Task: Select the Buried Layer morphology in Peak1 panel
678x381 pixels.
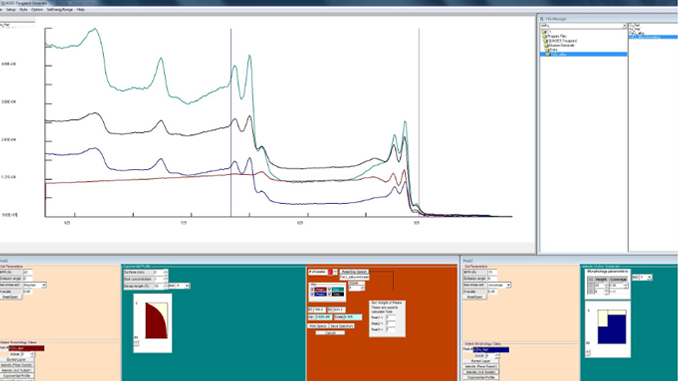Action: [x=17, y=359]
